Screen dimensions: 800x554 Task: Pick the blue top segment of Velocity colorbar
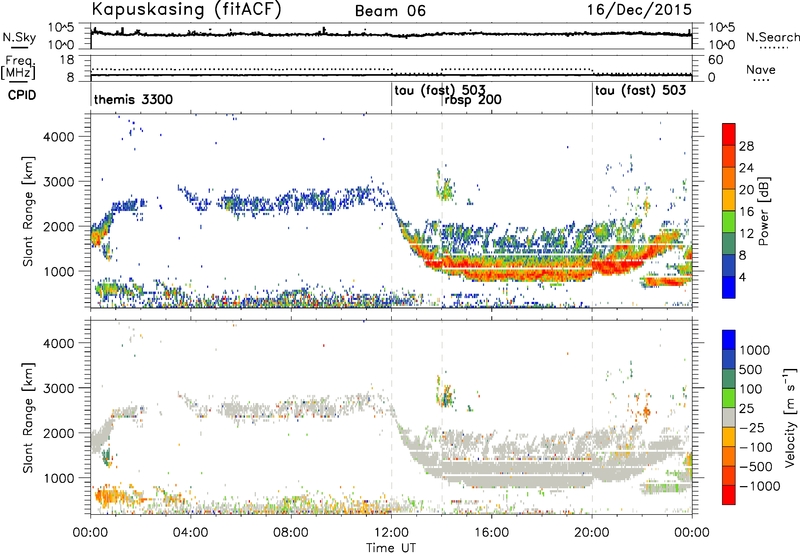coord(729,340)
